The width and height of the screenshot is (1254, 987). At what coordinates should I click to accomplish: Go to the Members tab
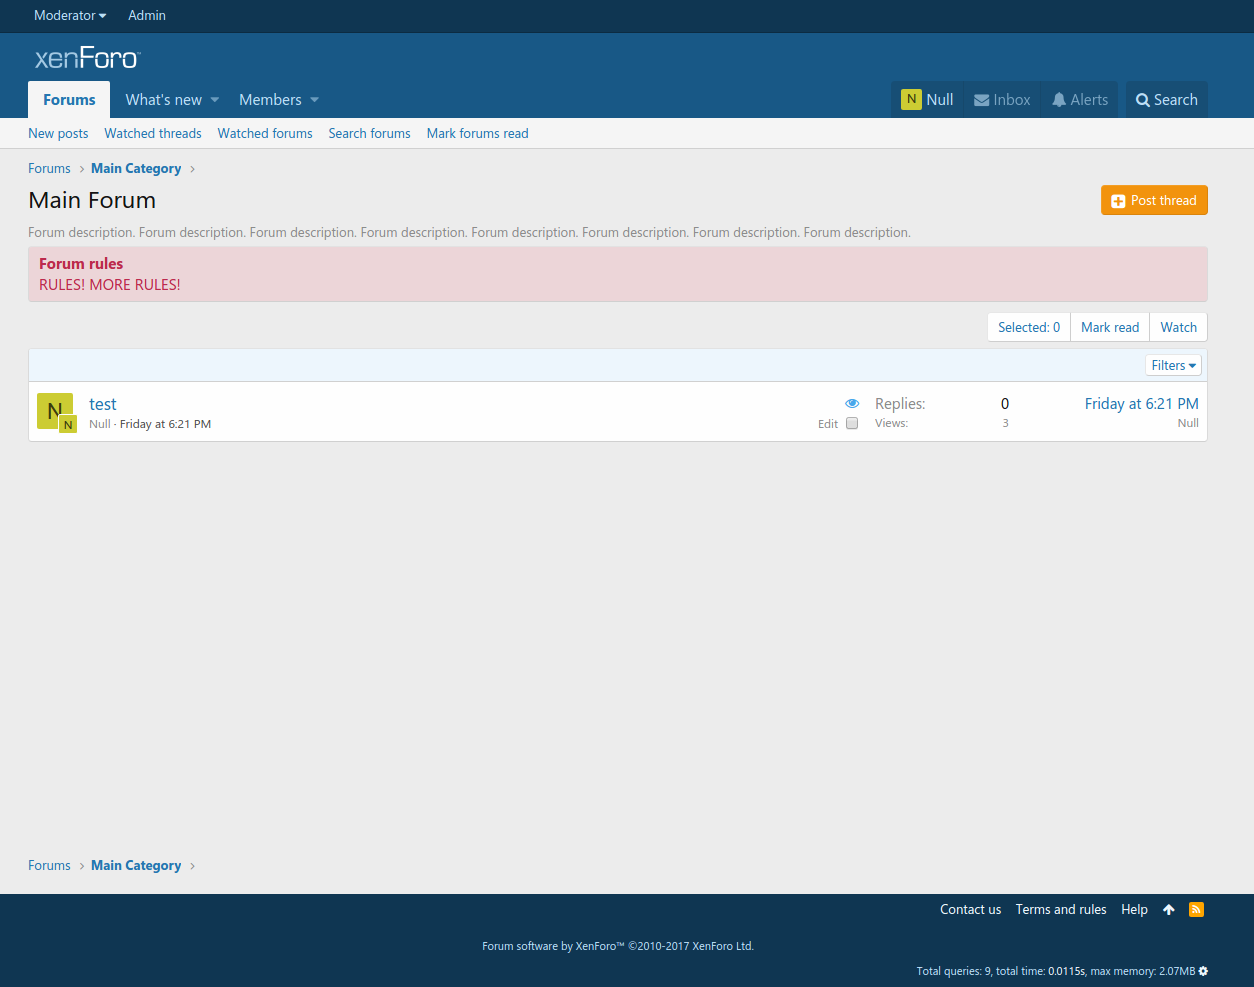[270, 100]
